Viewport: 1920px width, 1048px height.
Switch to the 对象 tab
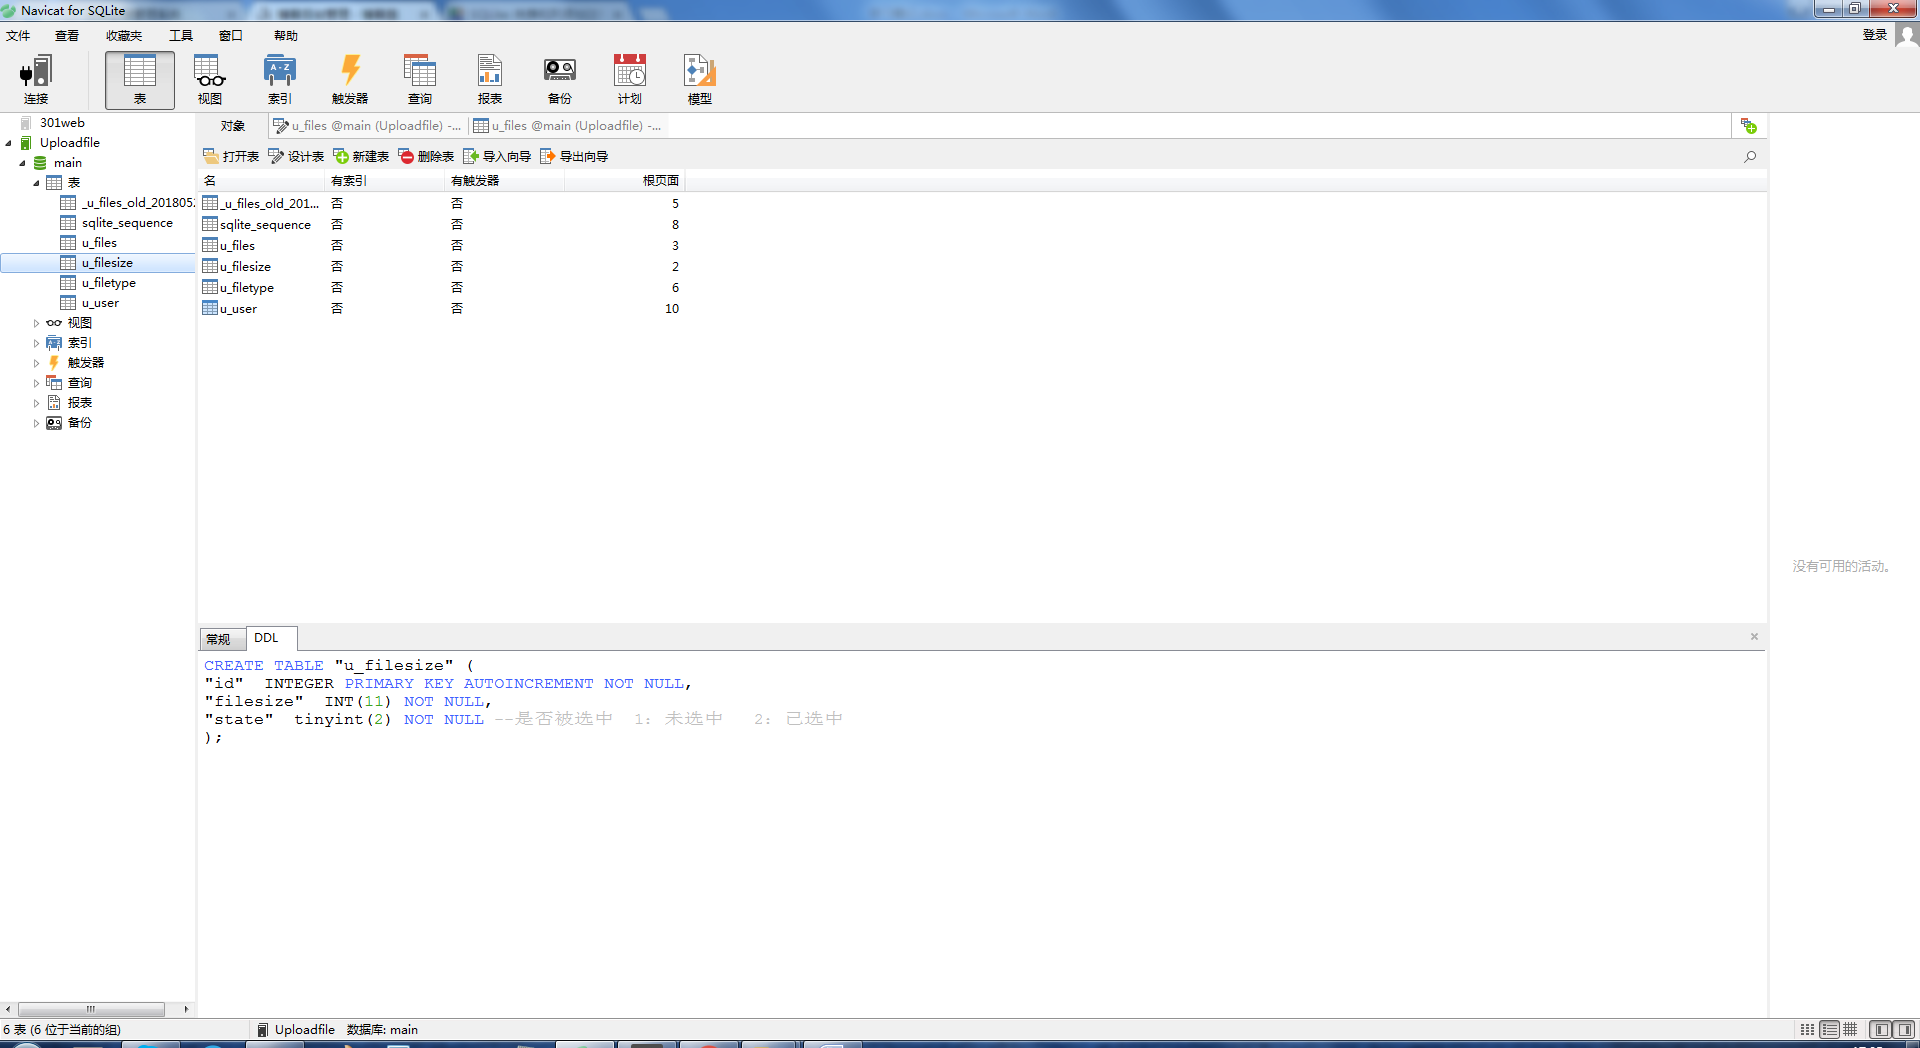point(233,126)
